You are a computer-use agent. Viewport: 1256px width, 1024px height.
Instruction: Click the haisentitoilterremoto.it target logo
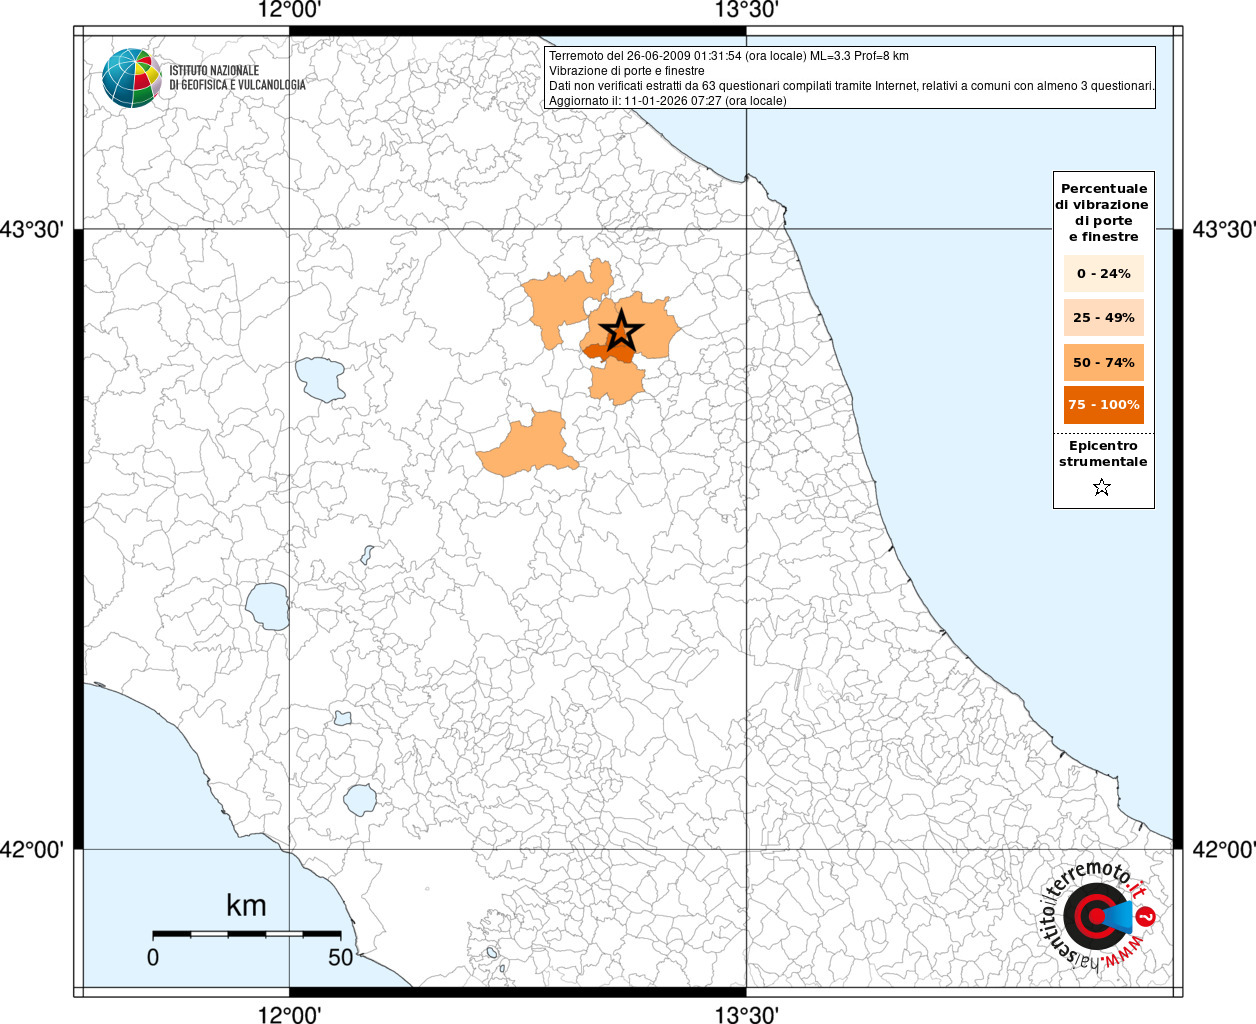(1096, 917)
